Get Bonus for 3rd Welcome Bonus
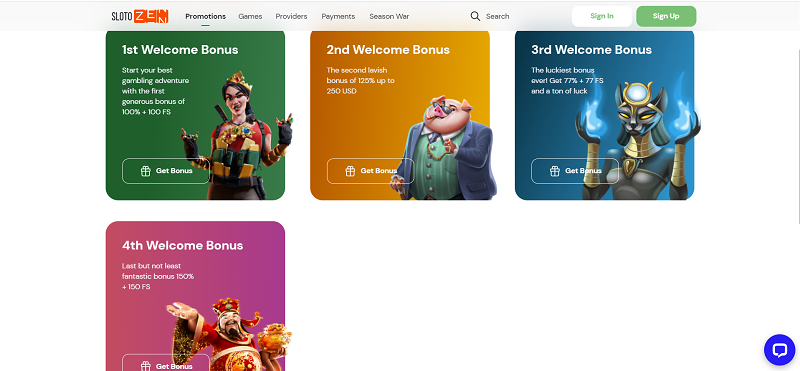Screen dimensions: 800x371 (x=575, y=171)
